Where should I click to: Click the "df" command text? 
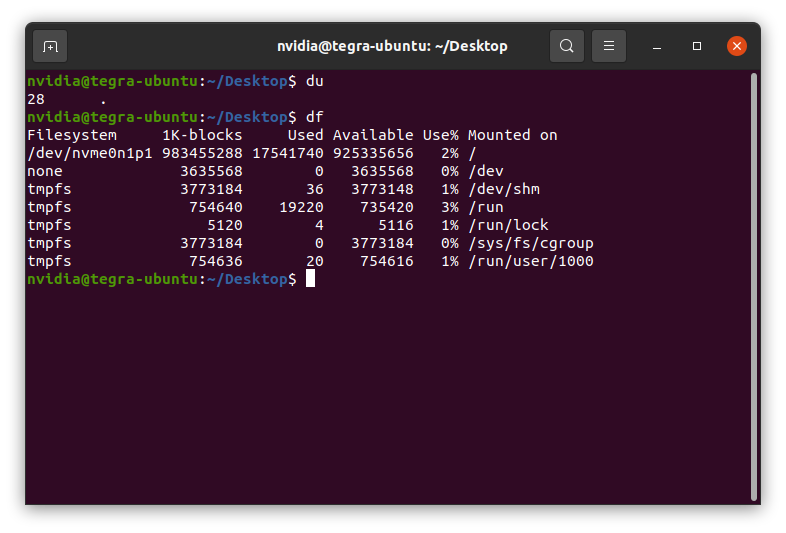pyautogui.click(x=315, y=117)
